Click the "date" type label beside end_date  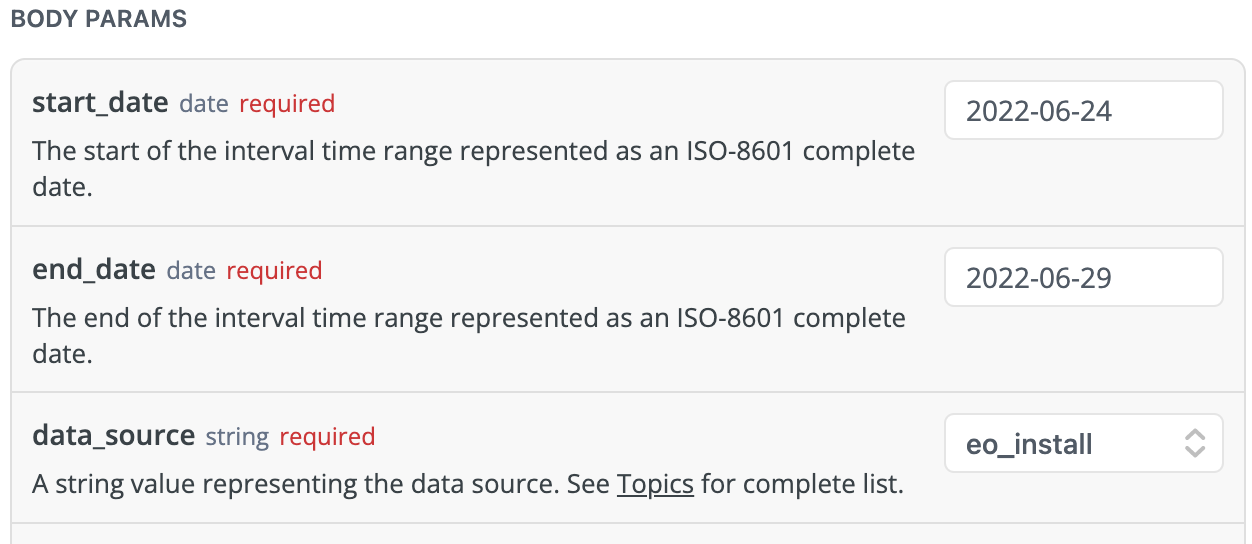click(x=191, y=271)
